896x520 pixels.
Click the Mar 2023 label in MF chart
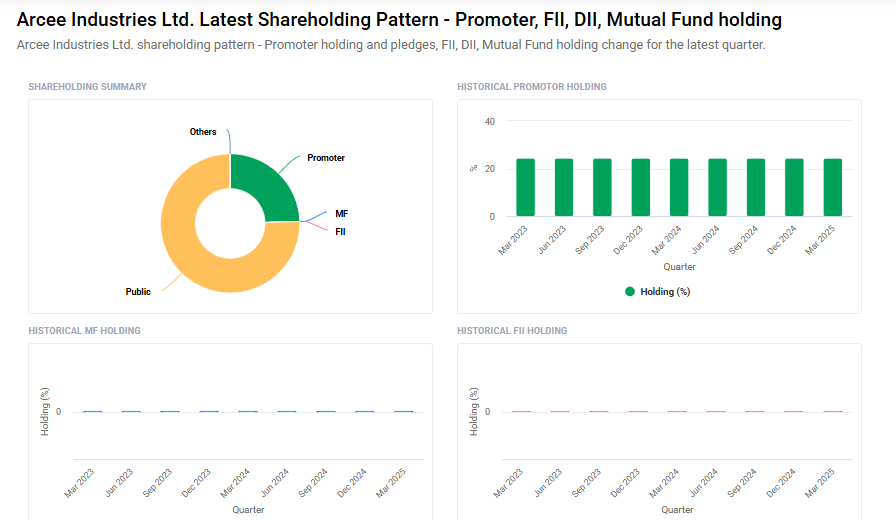tap(79, 483)
